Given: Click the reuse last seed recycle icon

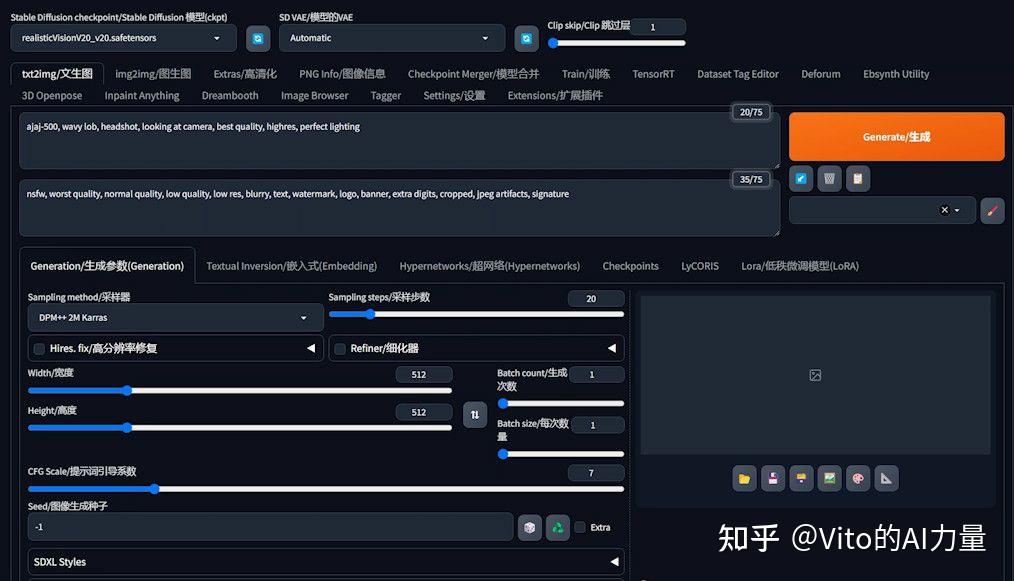Looking at the screenshot, I should point(557,527).
